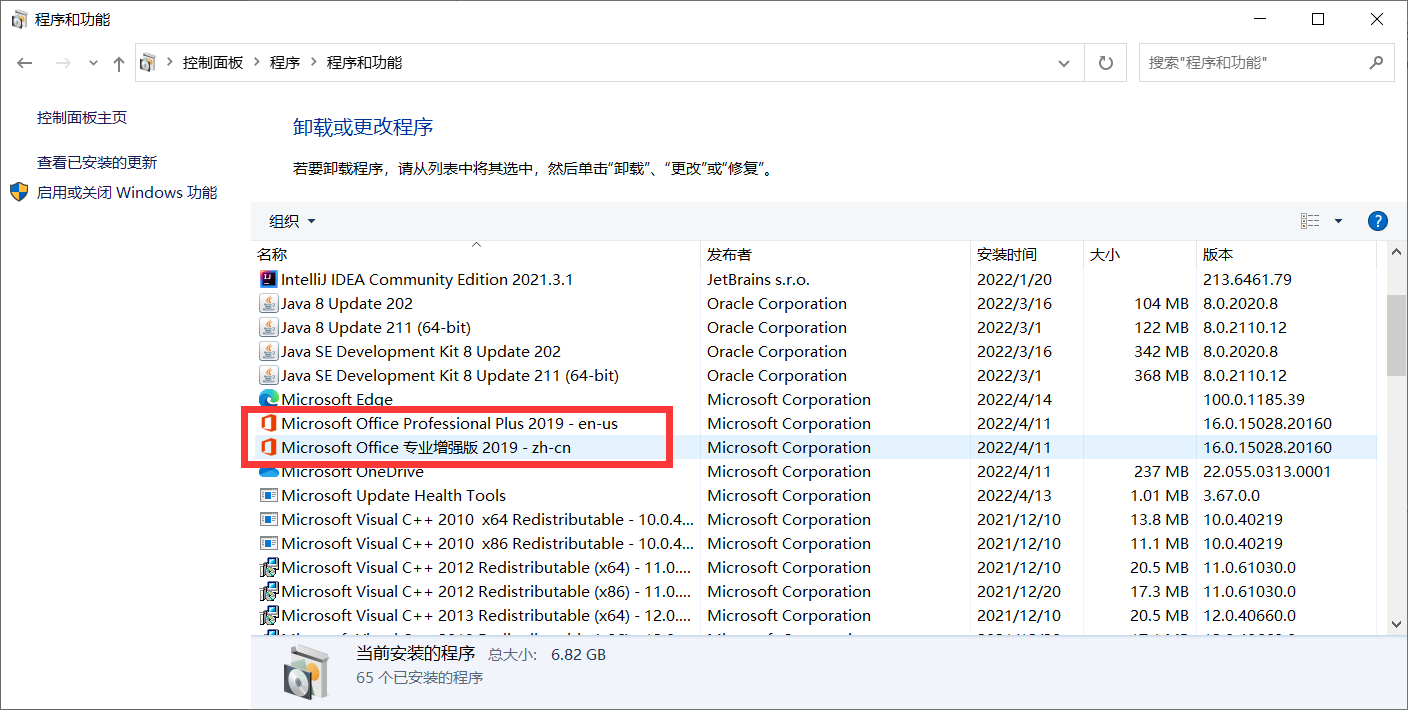Click the blue help question mark icon
This screenshot has height=710, width=1408.
click(1377, 221)
